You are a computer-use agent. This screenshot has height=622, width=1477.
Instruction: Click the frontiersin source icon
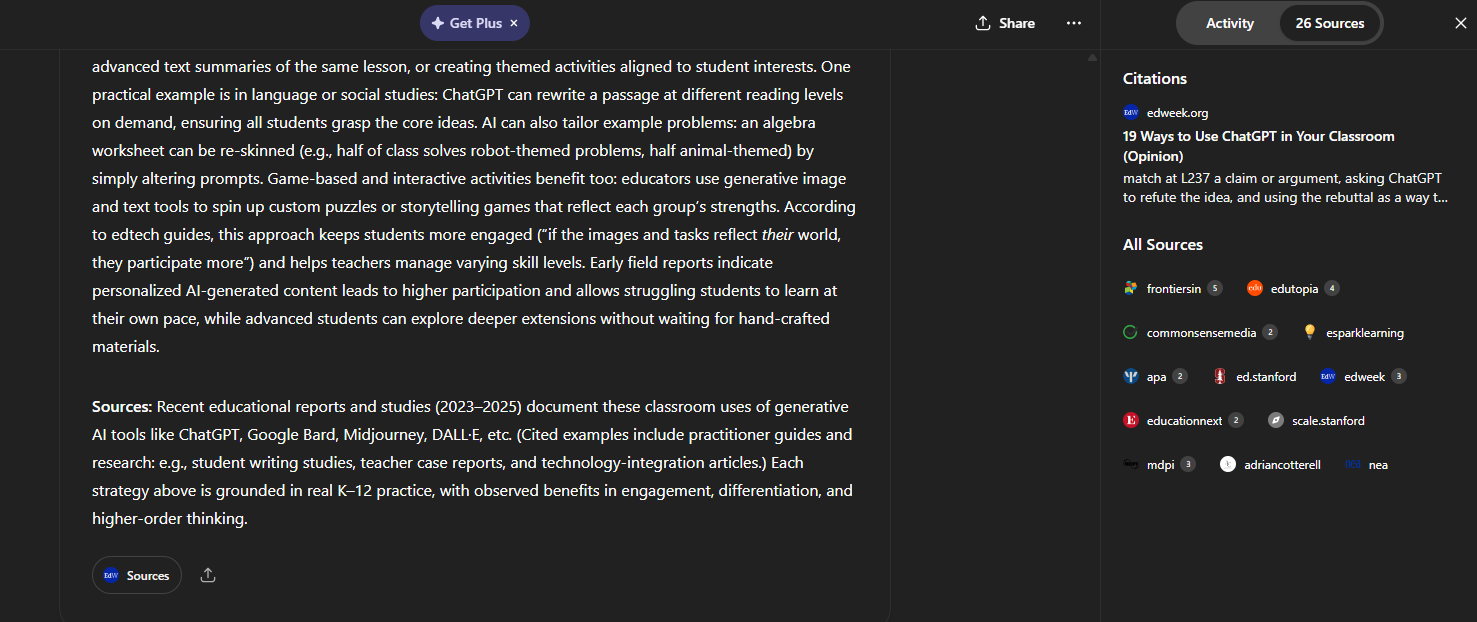1130,288
